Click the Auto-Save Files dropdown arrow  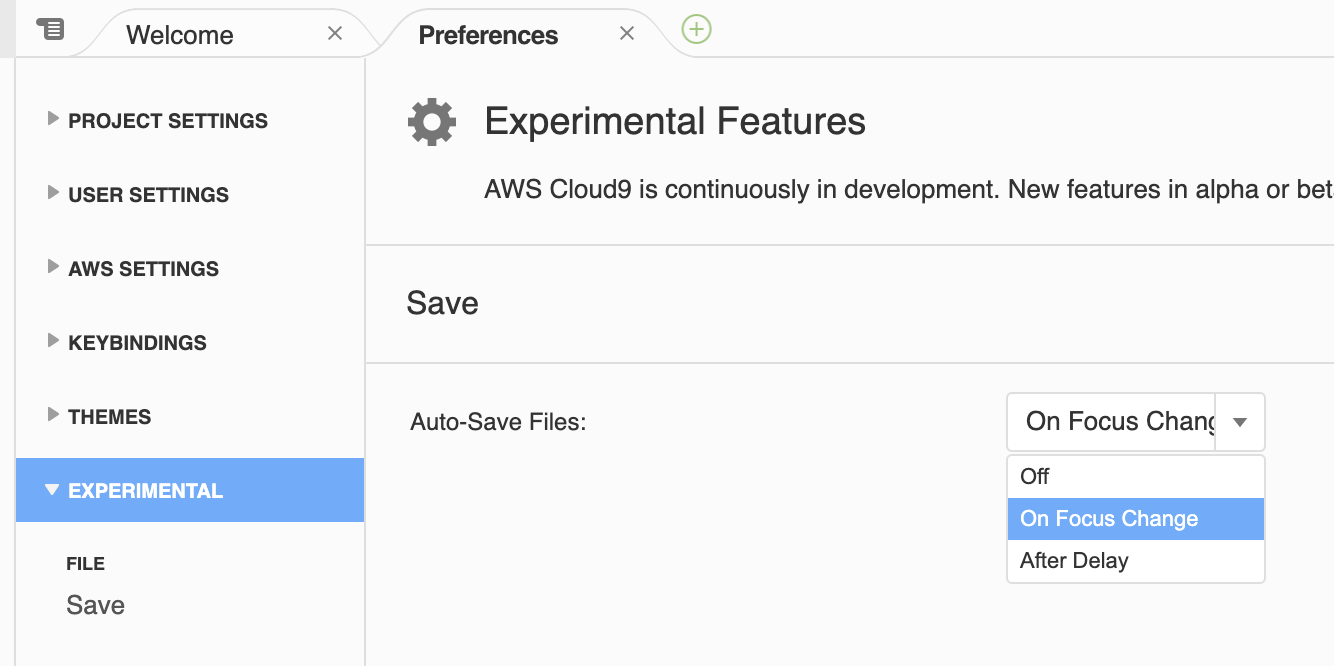point(1240,422)
